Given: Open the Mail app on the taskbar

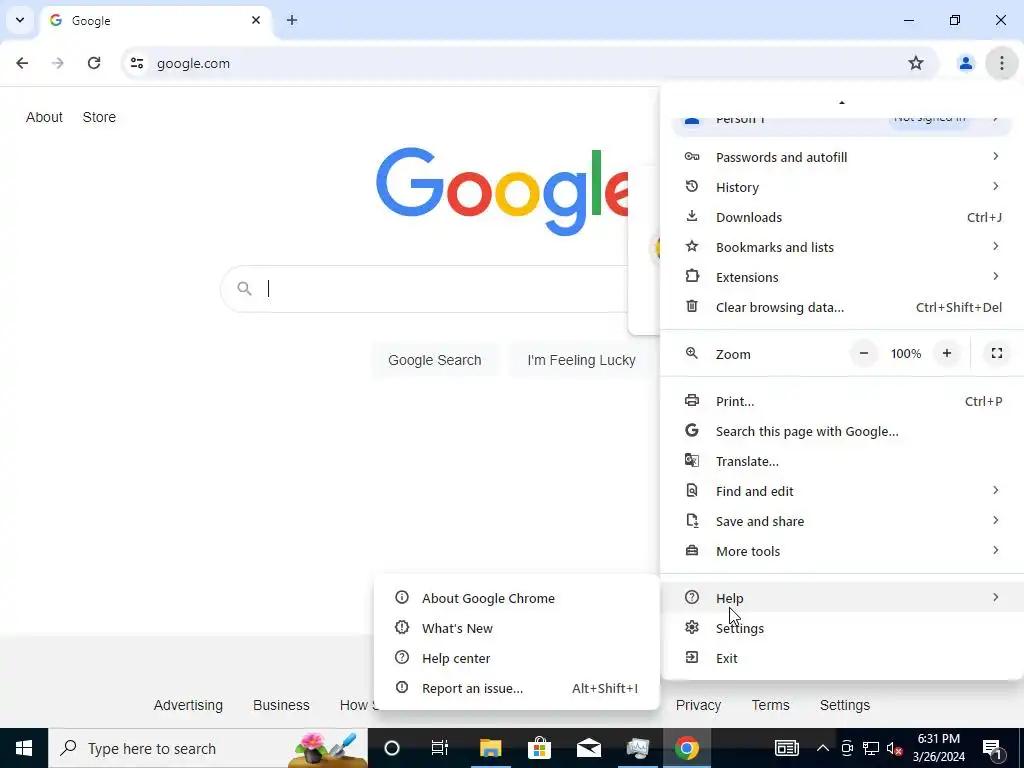Looking at the screenshot, I should point(588,748).
